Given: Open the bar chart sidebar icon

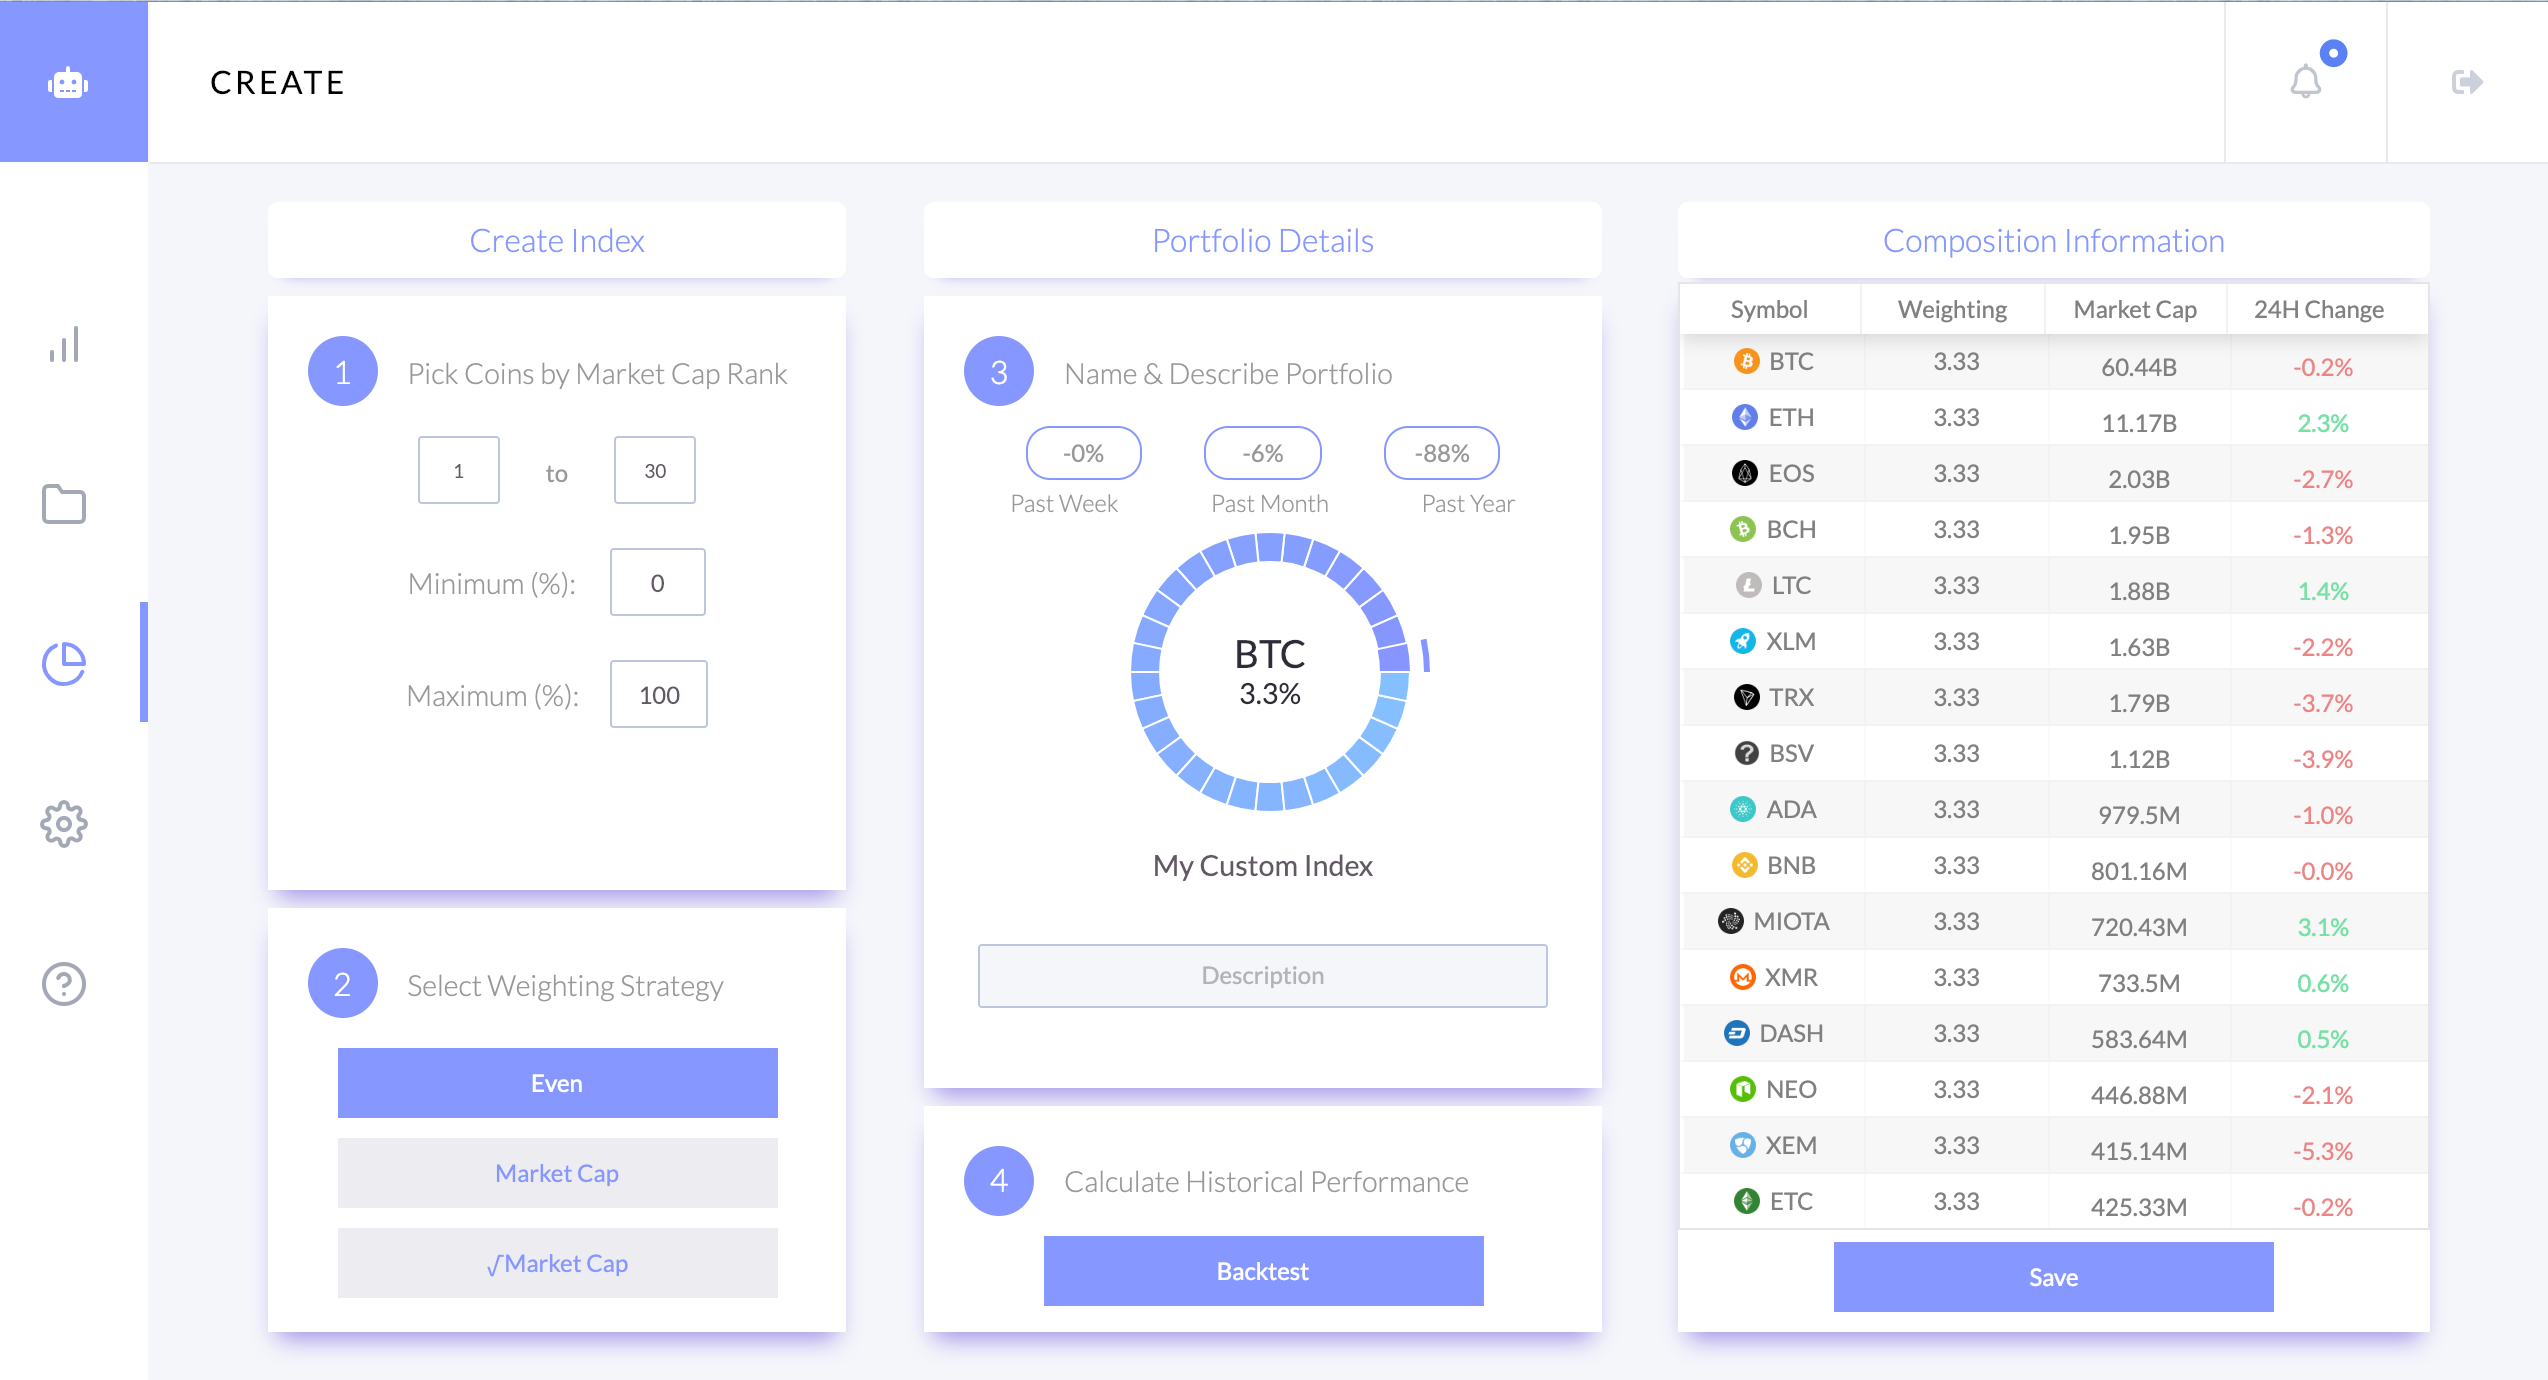Looking at the screenshot, I should [x=64, y=345].
